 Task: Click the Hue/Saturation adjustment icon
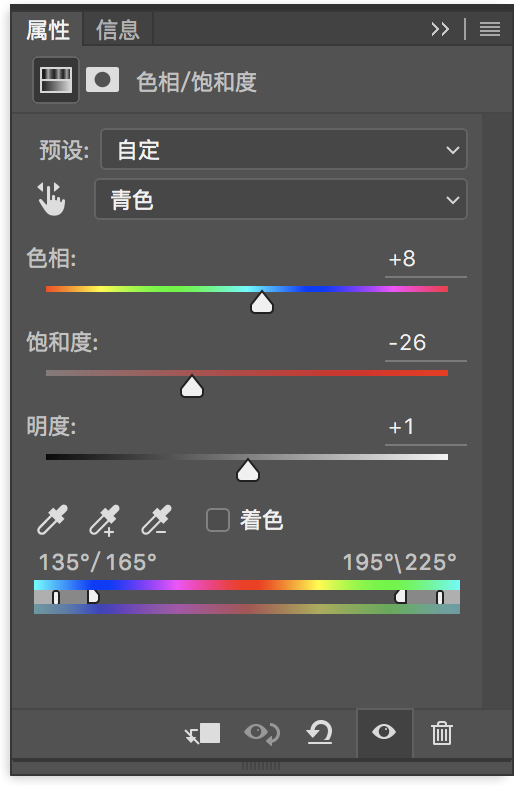[x=56, y=80]
